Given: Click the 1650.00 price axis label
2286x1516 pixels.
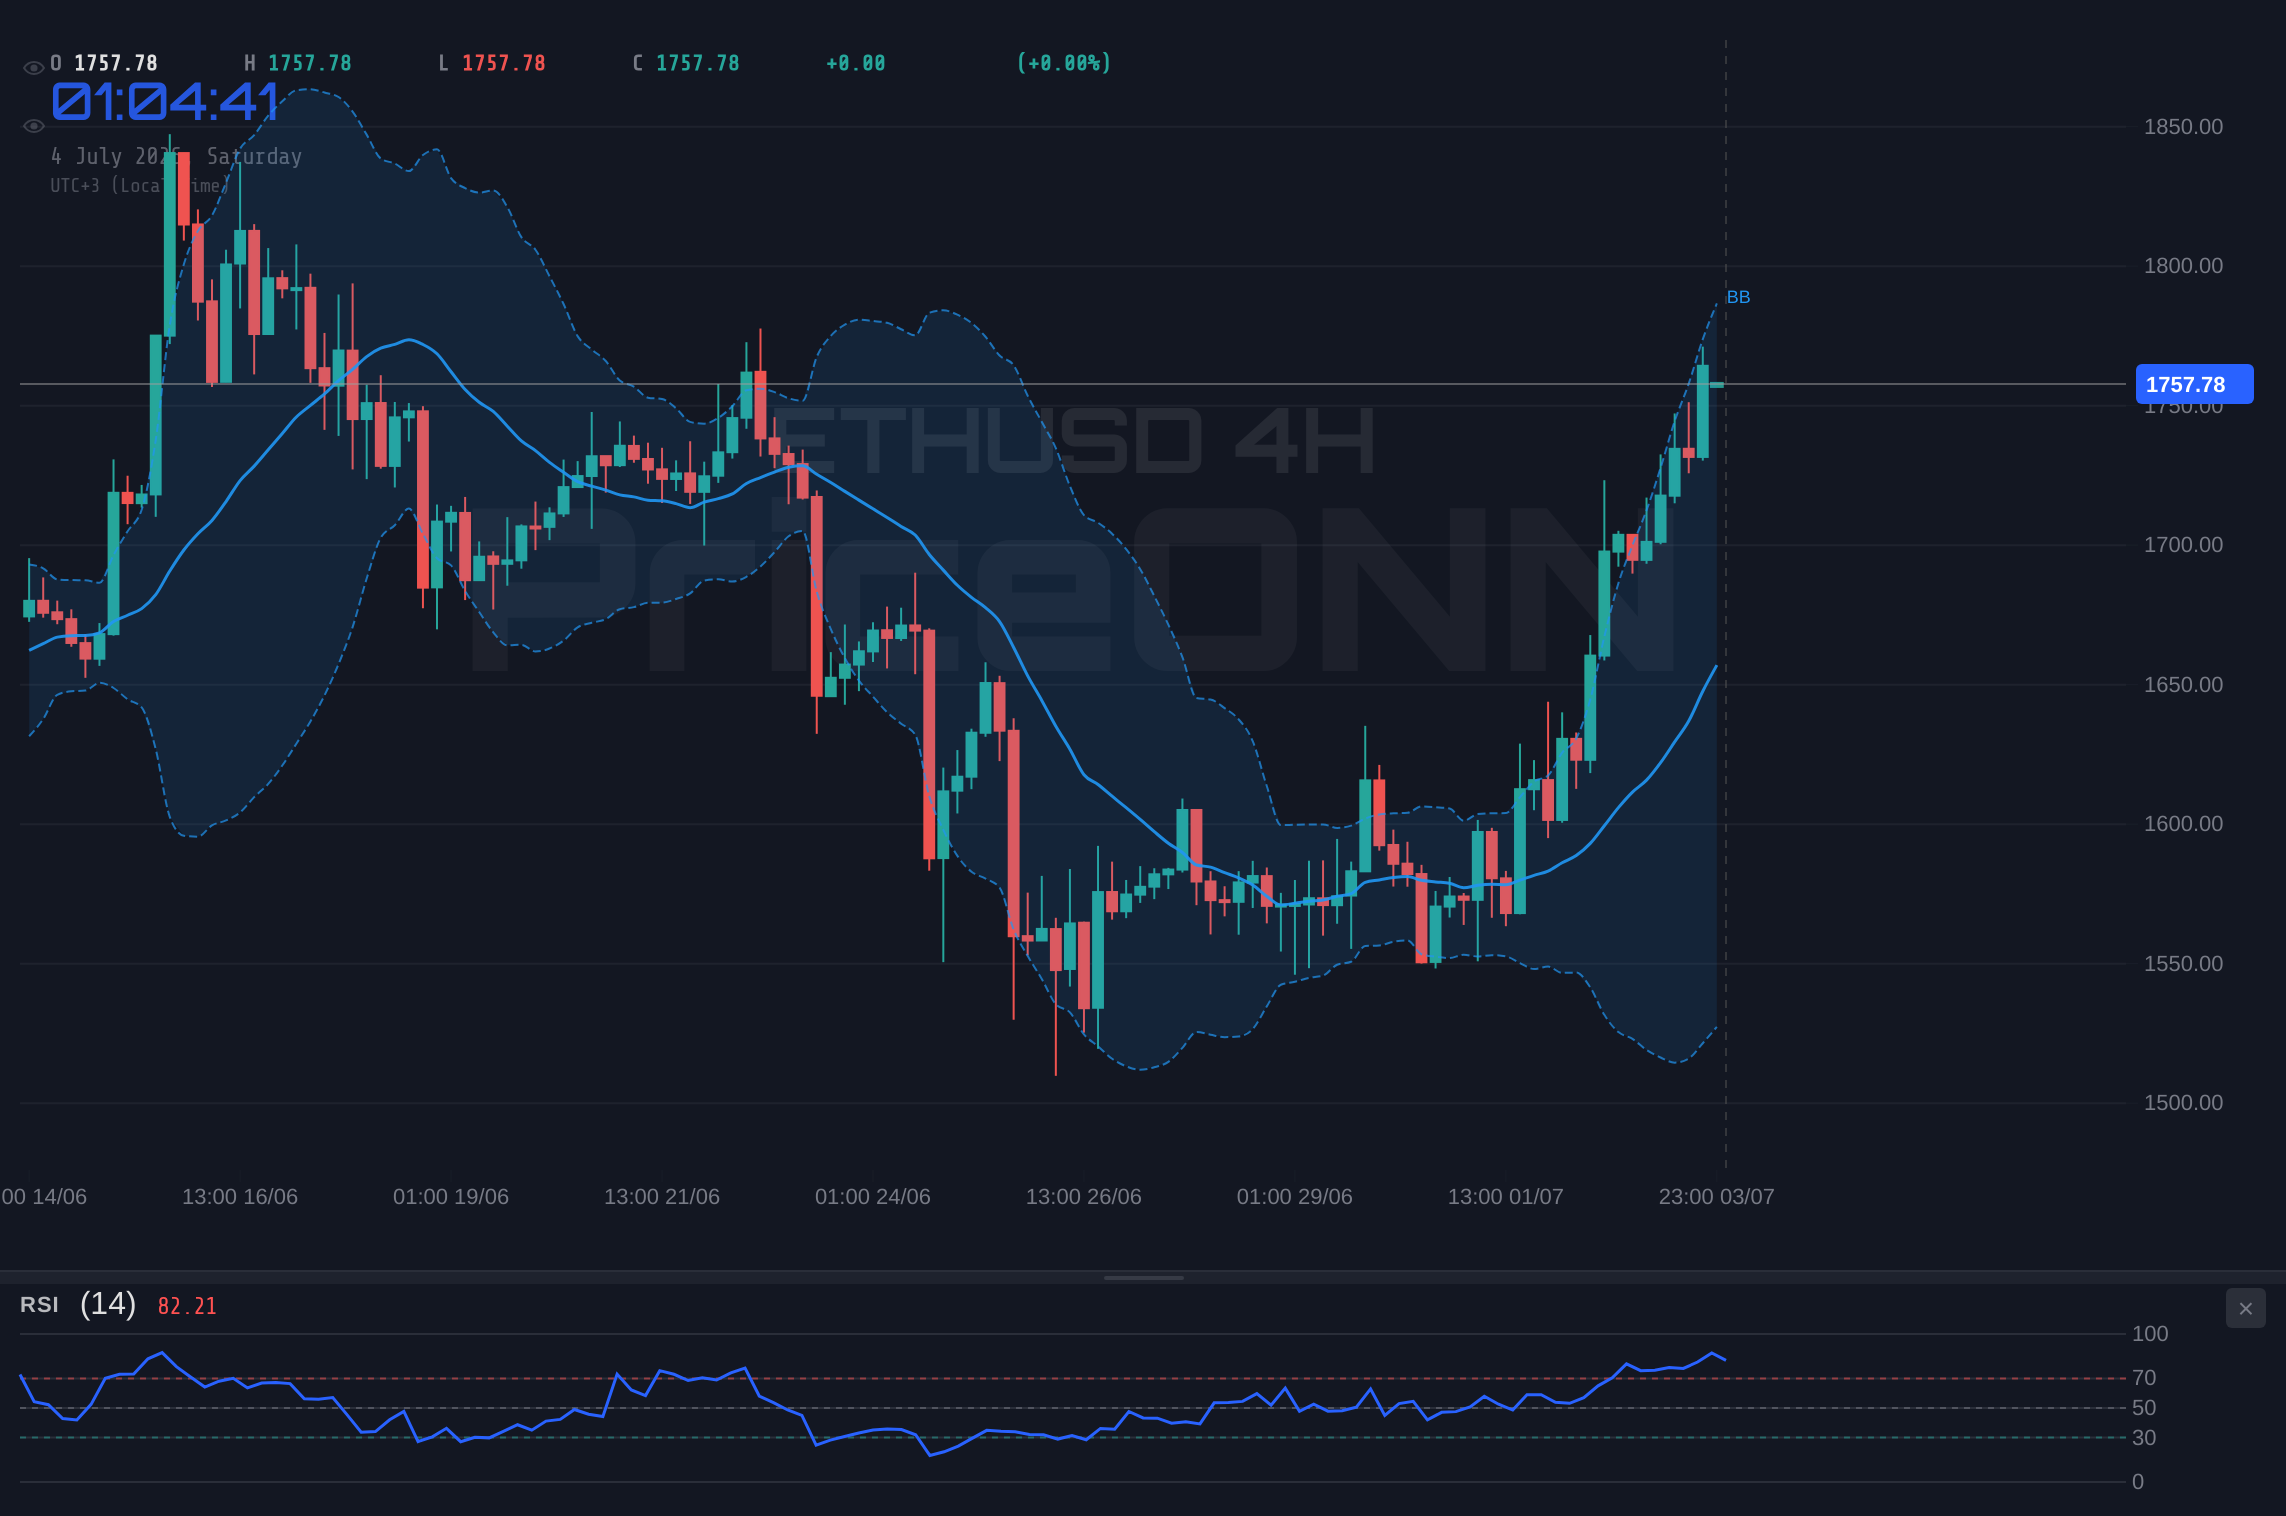Looking at the screenshot, I should [x=2183, y=685].
